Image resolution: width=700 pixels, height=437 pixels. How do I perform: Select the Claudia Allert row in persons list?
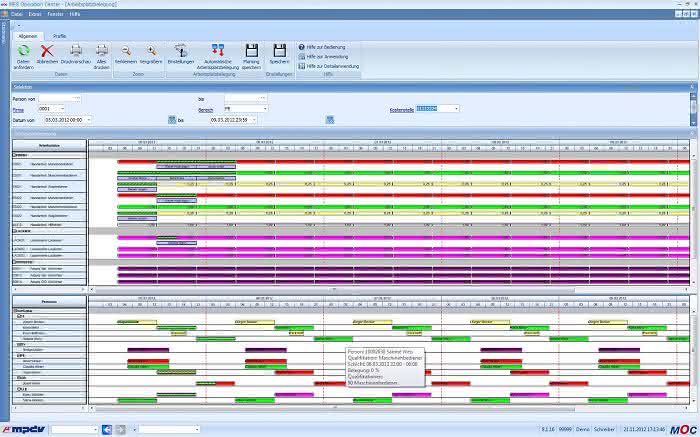49,366
